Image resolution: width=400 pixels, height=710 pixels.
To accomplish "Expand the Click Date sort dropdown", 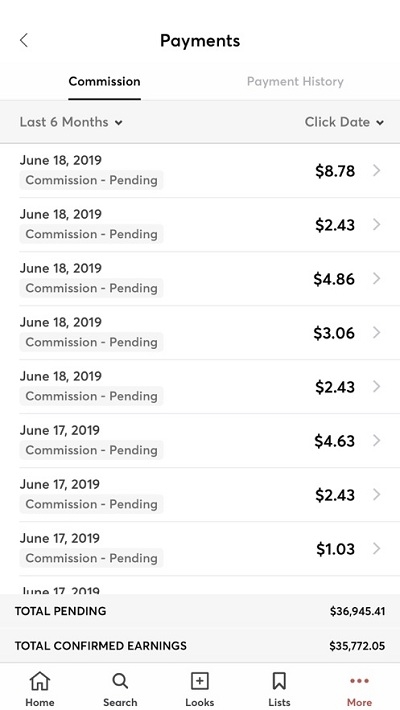I will tap(344, 122).
